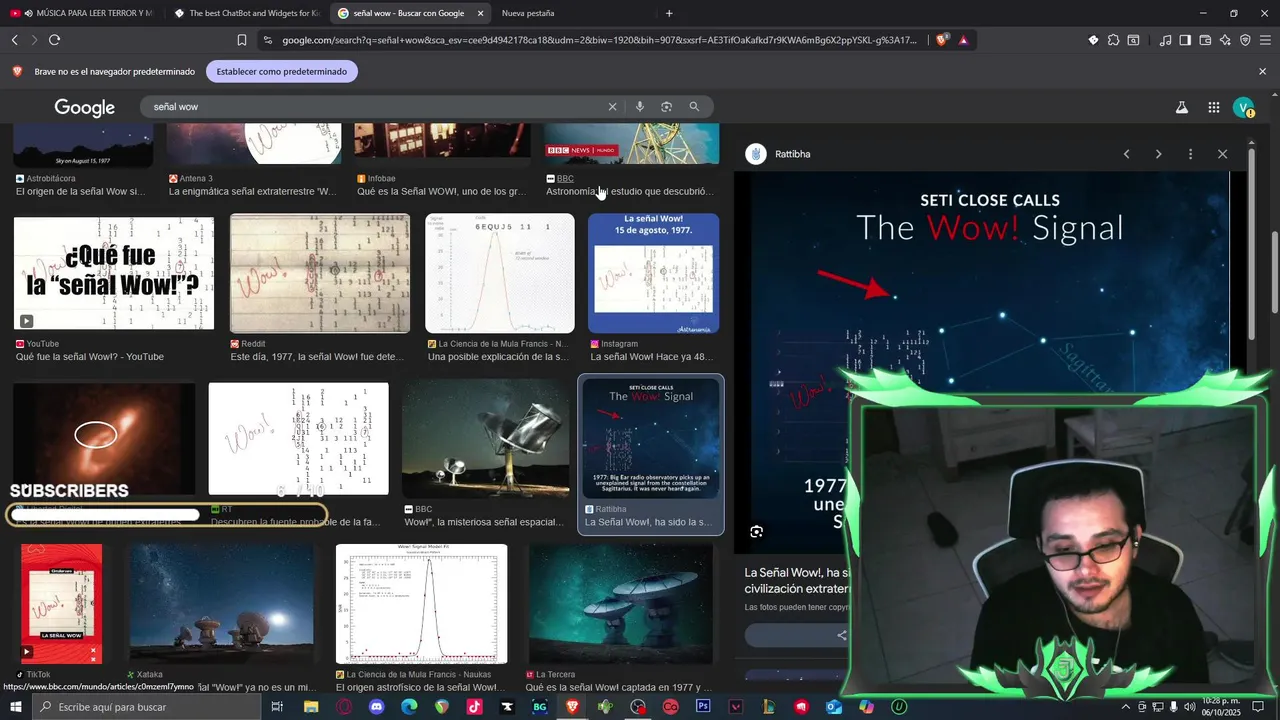Show previous image in preview panel
Viewport: 1280px width, 720px height.
(x=1127, y=154)
